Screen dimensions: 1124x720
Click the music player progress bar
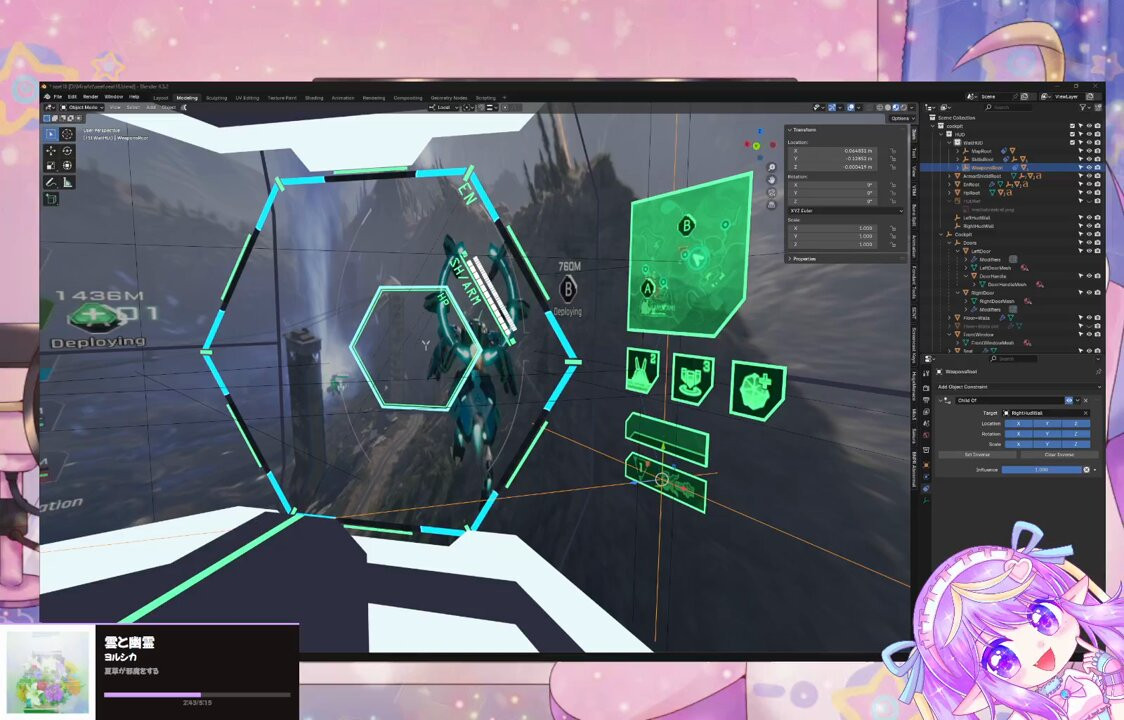pyautogui.click(x=197, y=694)
